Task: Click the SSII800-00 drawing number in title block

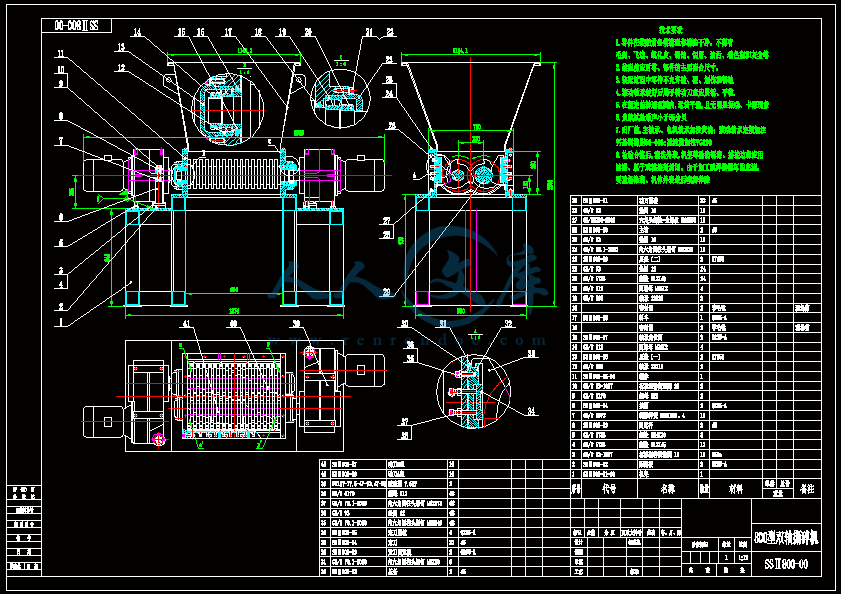Action: [x=786, y=564]
